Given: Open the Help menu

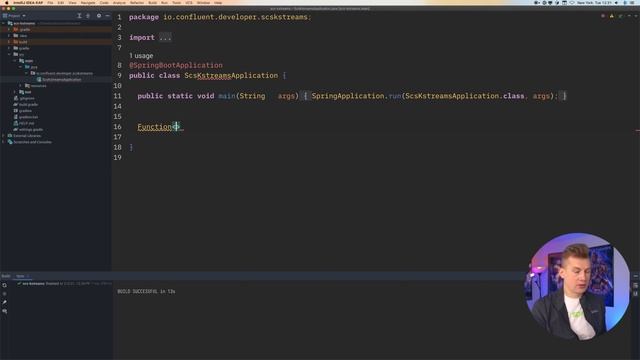Looking at the screenshot, I should [218, 2].
